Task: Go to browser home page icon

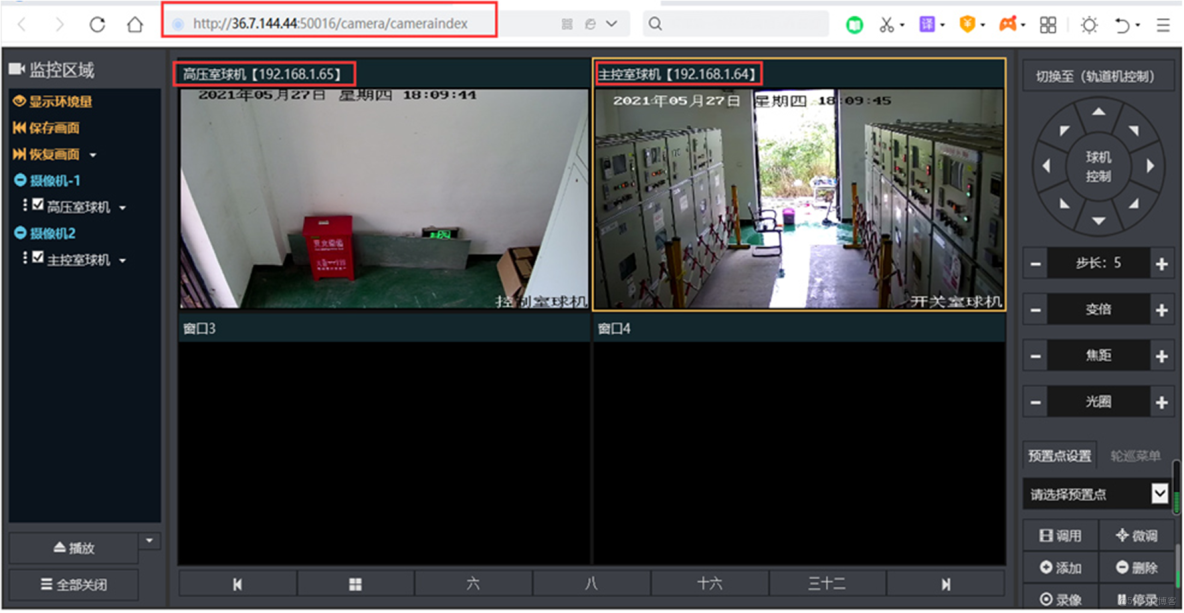Action: click(135, 24)
